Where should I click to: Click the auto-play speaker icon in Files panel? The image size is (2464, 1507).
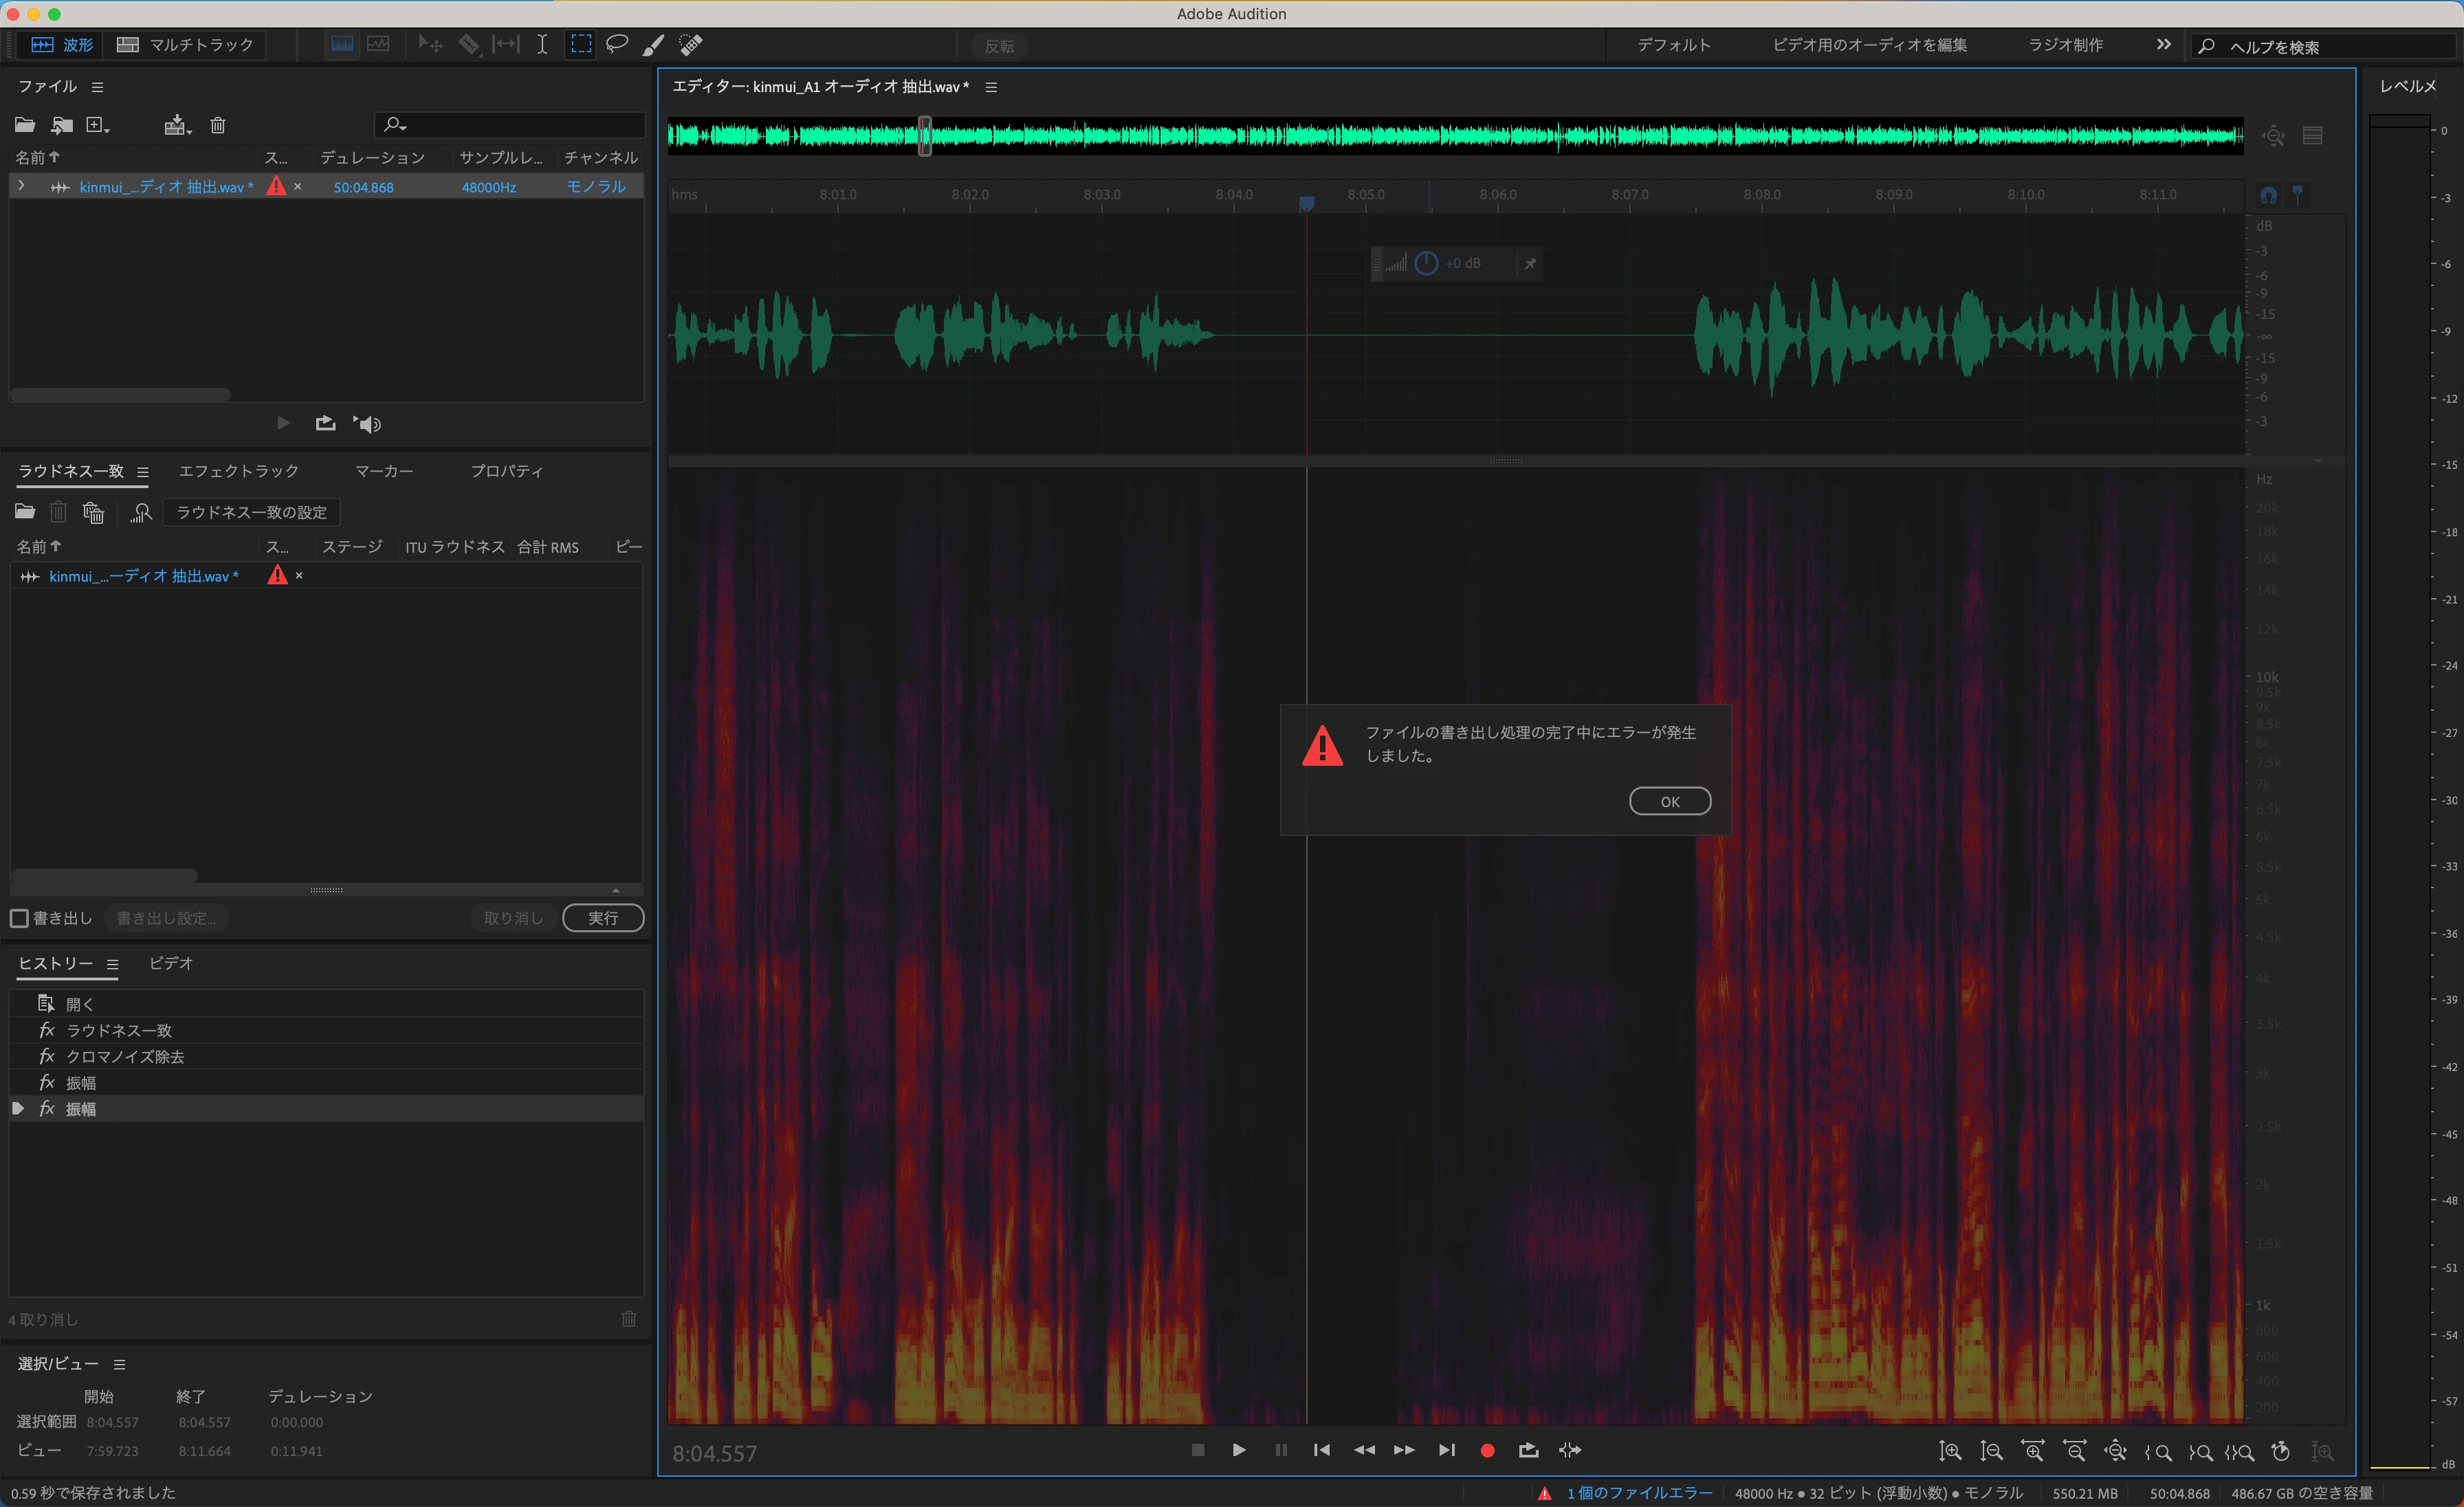tap(368, 424)
